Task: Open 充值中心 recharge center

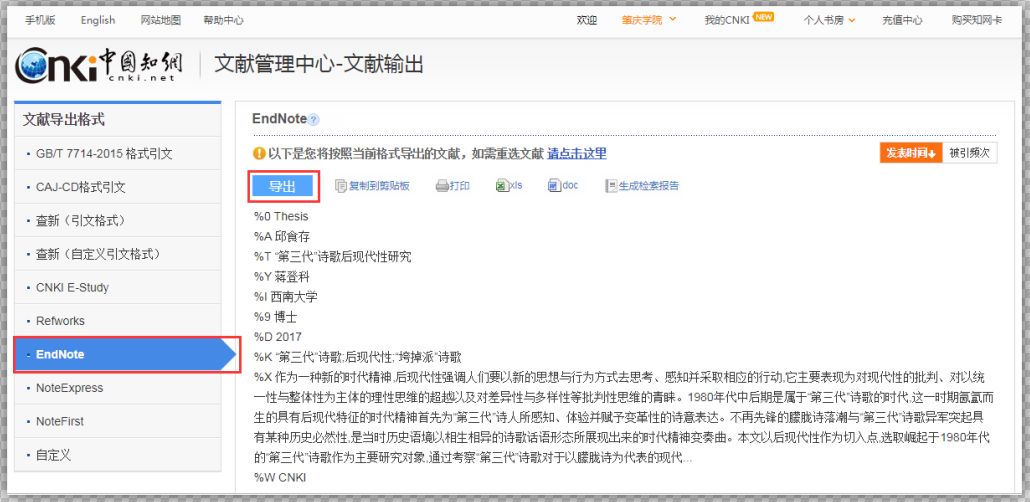Action: point(902,20)
